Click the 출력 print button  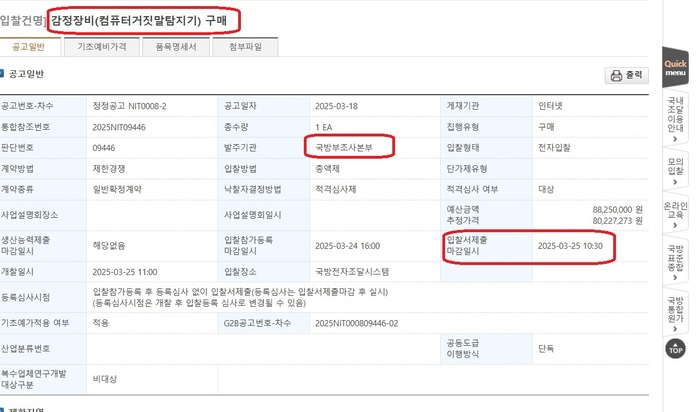pyautogui.click(x=627, y=76)
